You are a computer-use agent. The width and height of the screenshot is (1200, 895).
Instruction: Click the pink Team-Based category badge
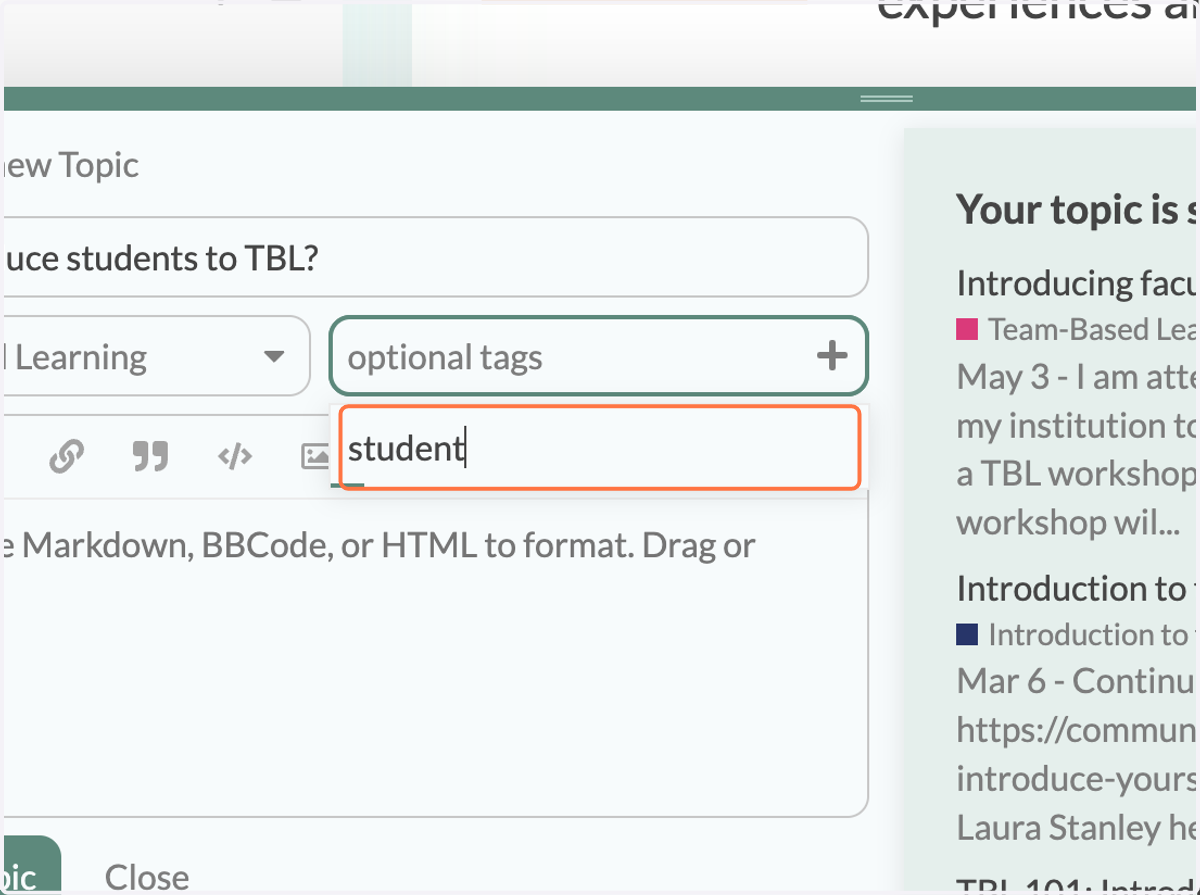click(x=1078, y=329)
